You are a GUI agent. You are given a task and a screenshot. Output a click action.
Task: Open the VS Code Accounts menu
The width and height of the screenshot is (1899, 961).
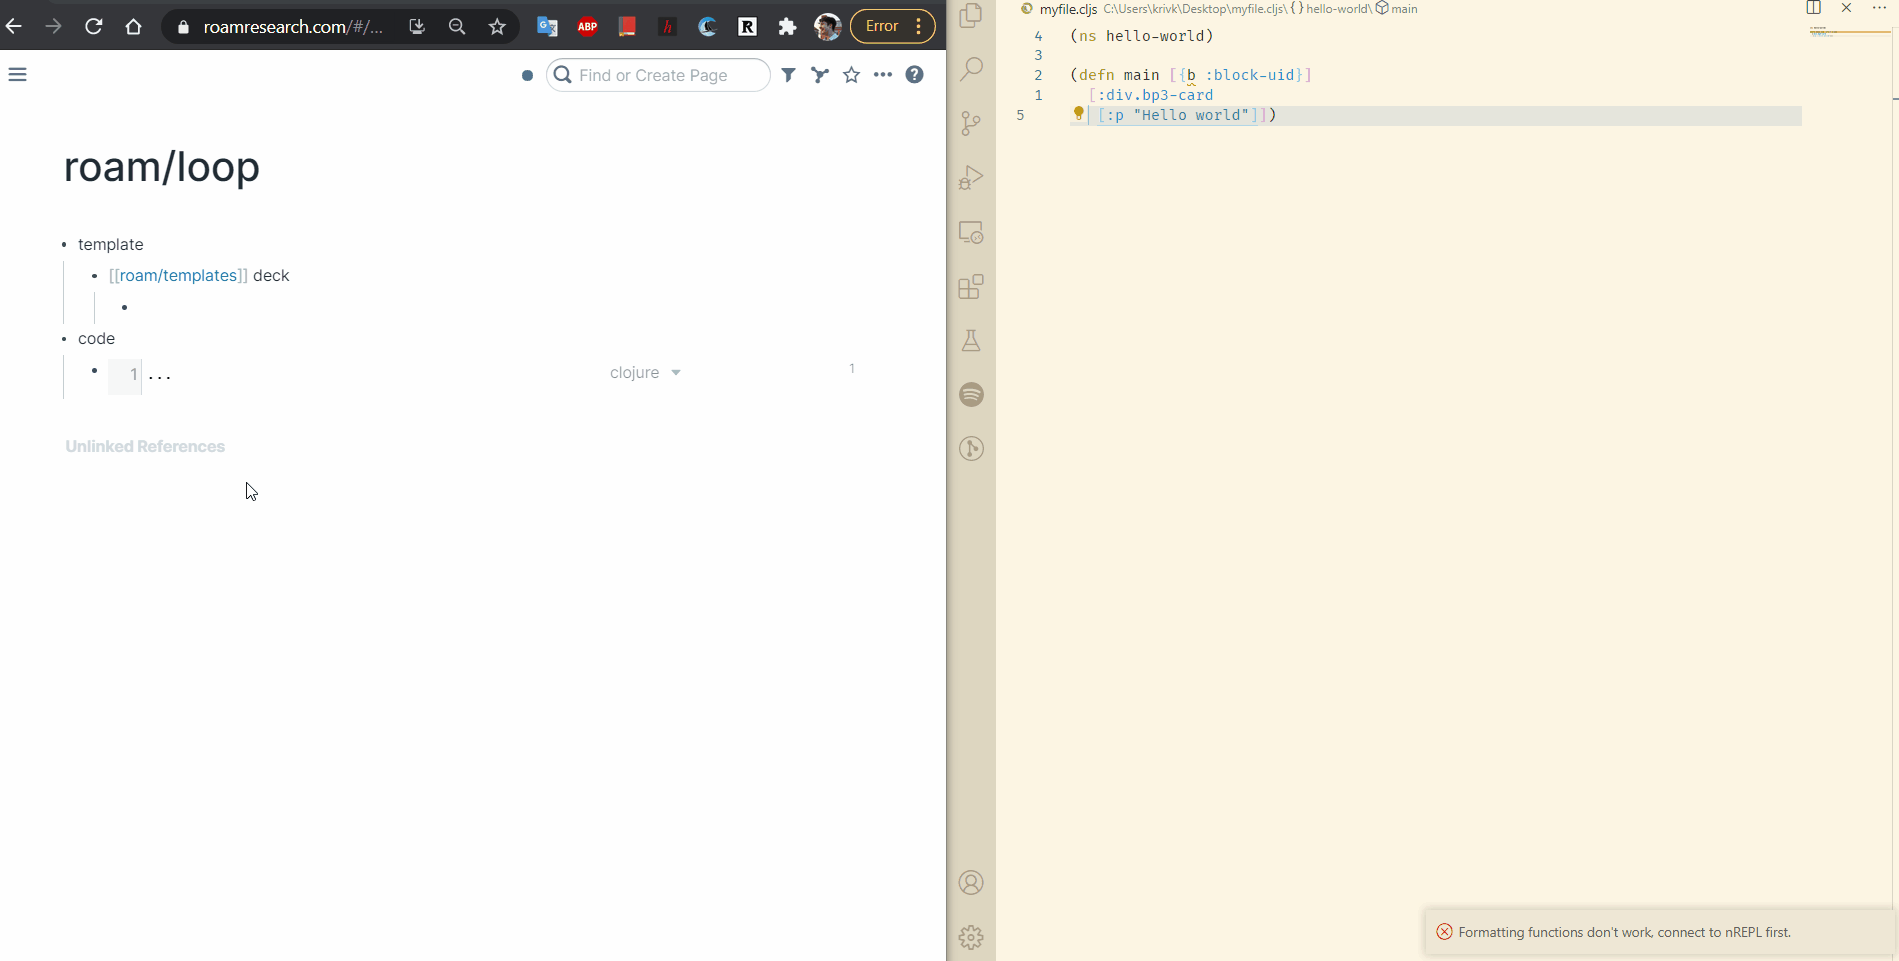click(x=971, y=883)
